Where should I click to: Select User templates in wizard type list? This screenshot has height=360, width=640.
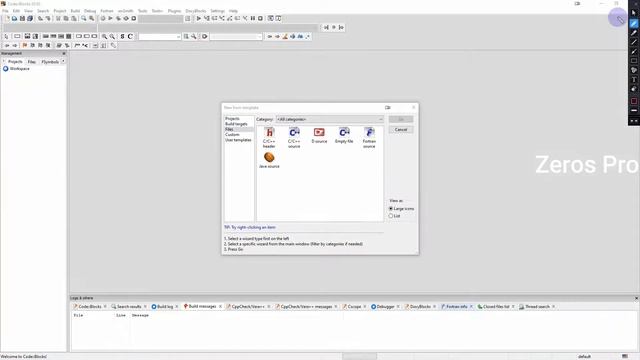pos(238,140)
